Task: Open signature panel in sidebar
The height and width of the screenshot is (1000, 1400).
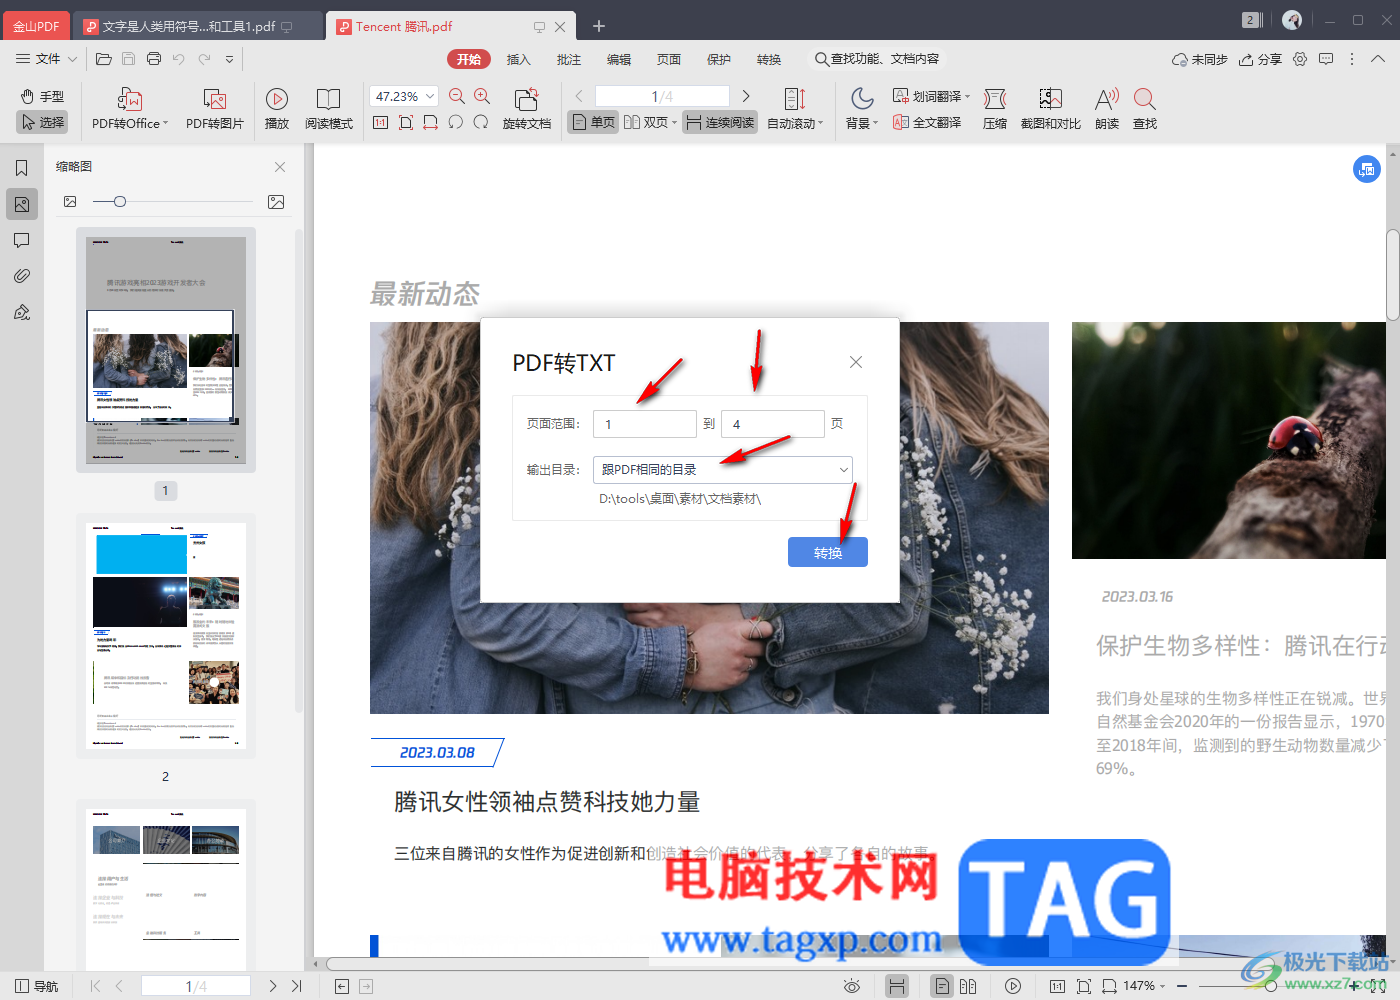Action: point(21,312)
